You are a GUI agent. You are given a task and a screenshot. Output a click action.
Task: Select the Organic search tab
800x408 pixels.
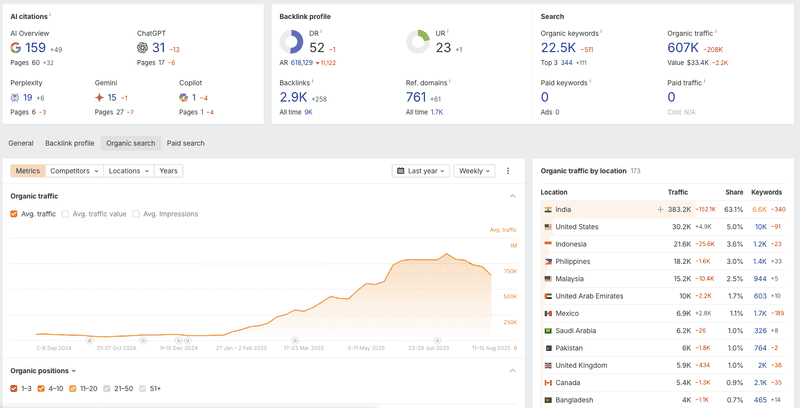[x=131, y=143]
